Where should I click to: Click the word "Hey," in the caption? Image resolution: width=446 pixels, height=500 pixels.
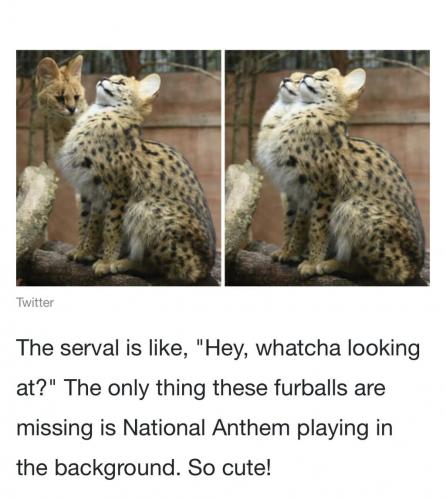pos(225,349)
